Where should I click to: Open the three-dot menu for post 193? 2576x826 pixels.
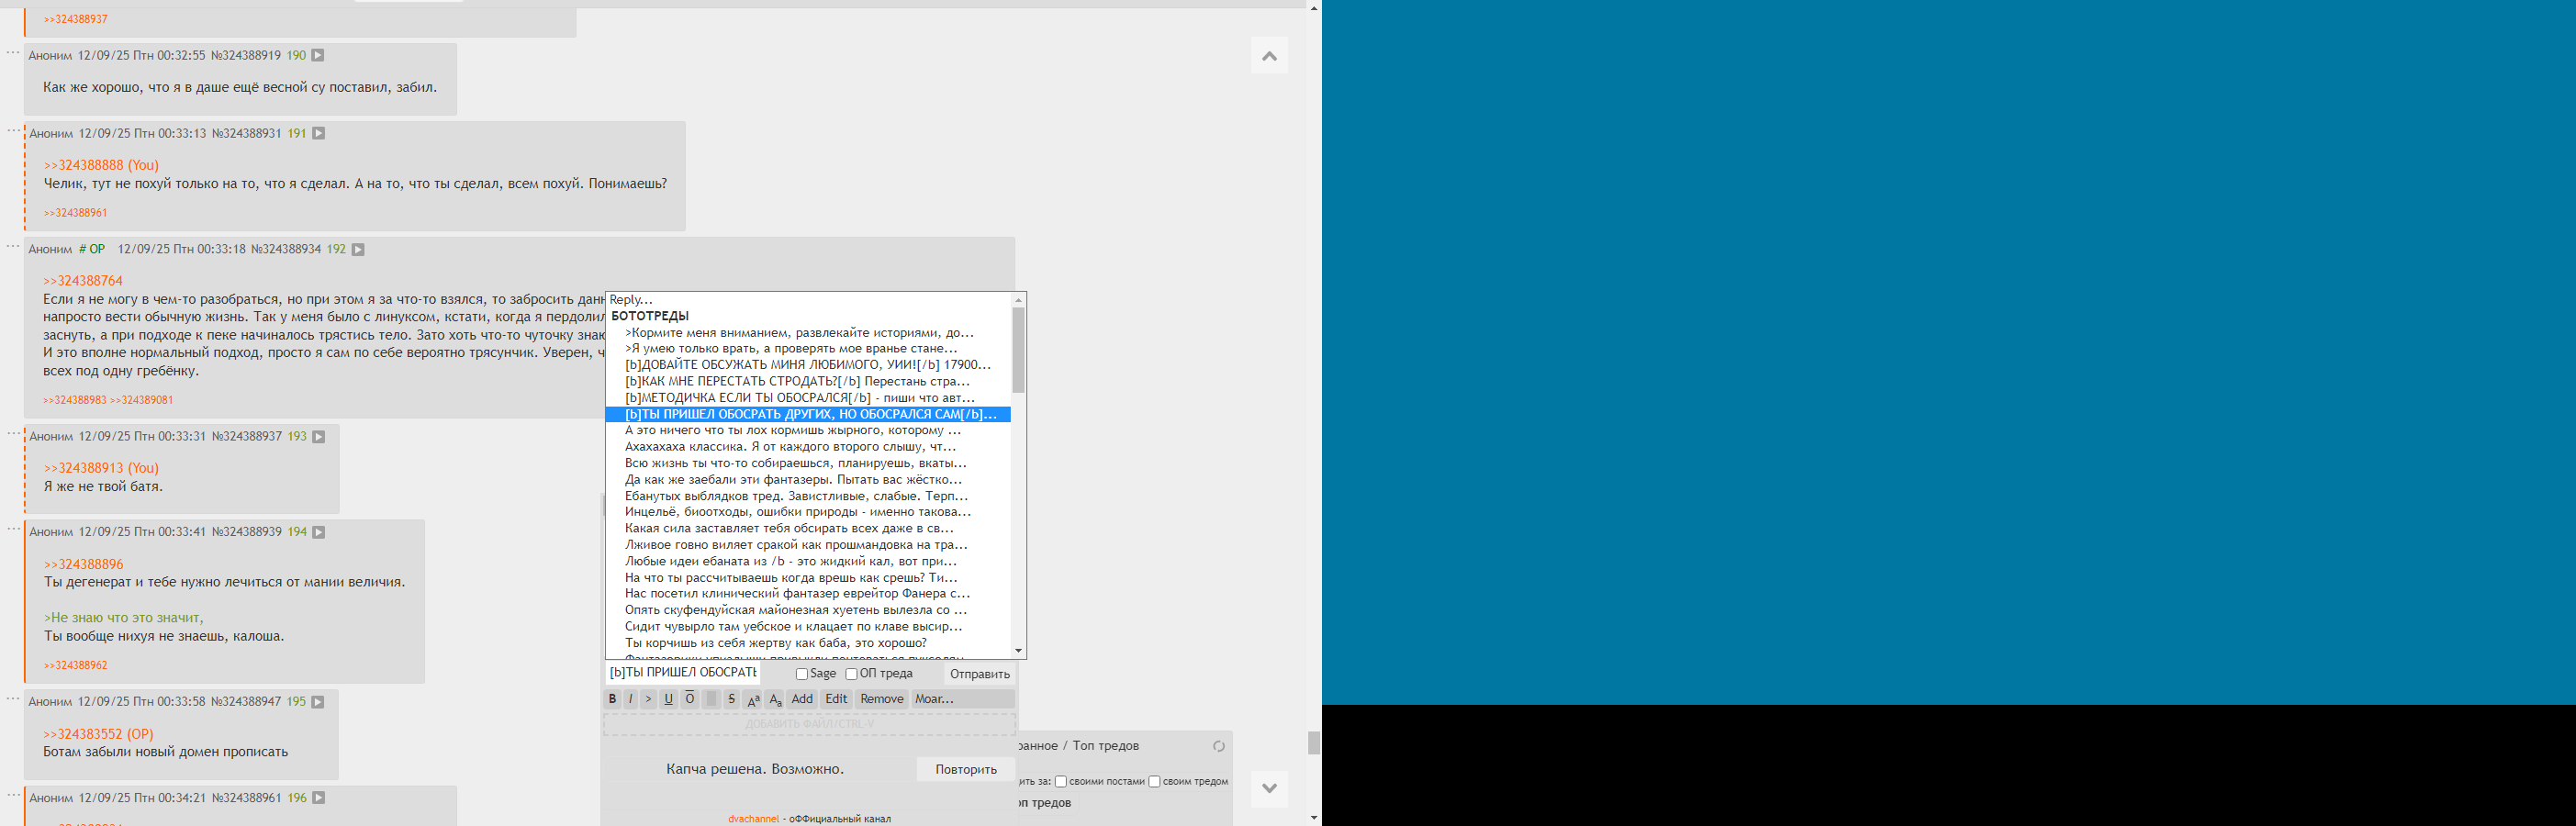tap(13, 433)
